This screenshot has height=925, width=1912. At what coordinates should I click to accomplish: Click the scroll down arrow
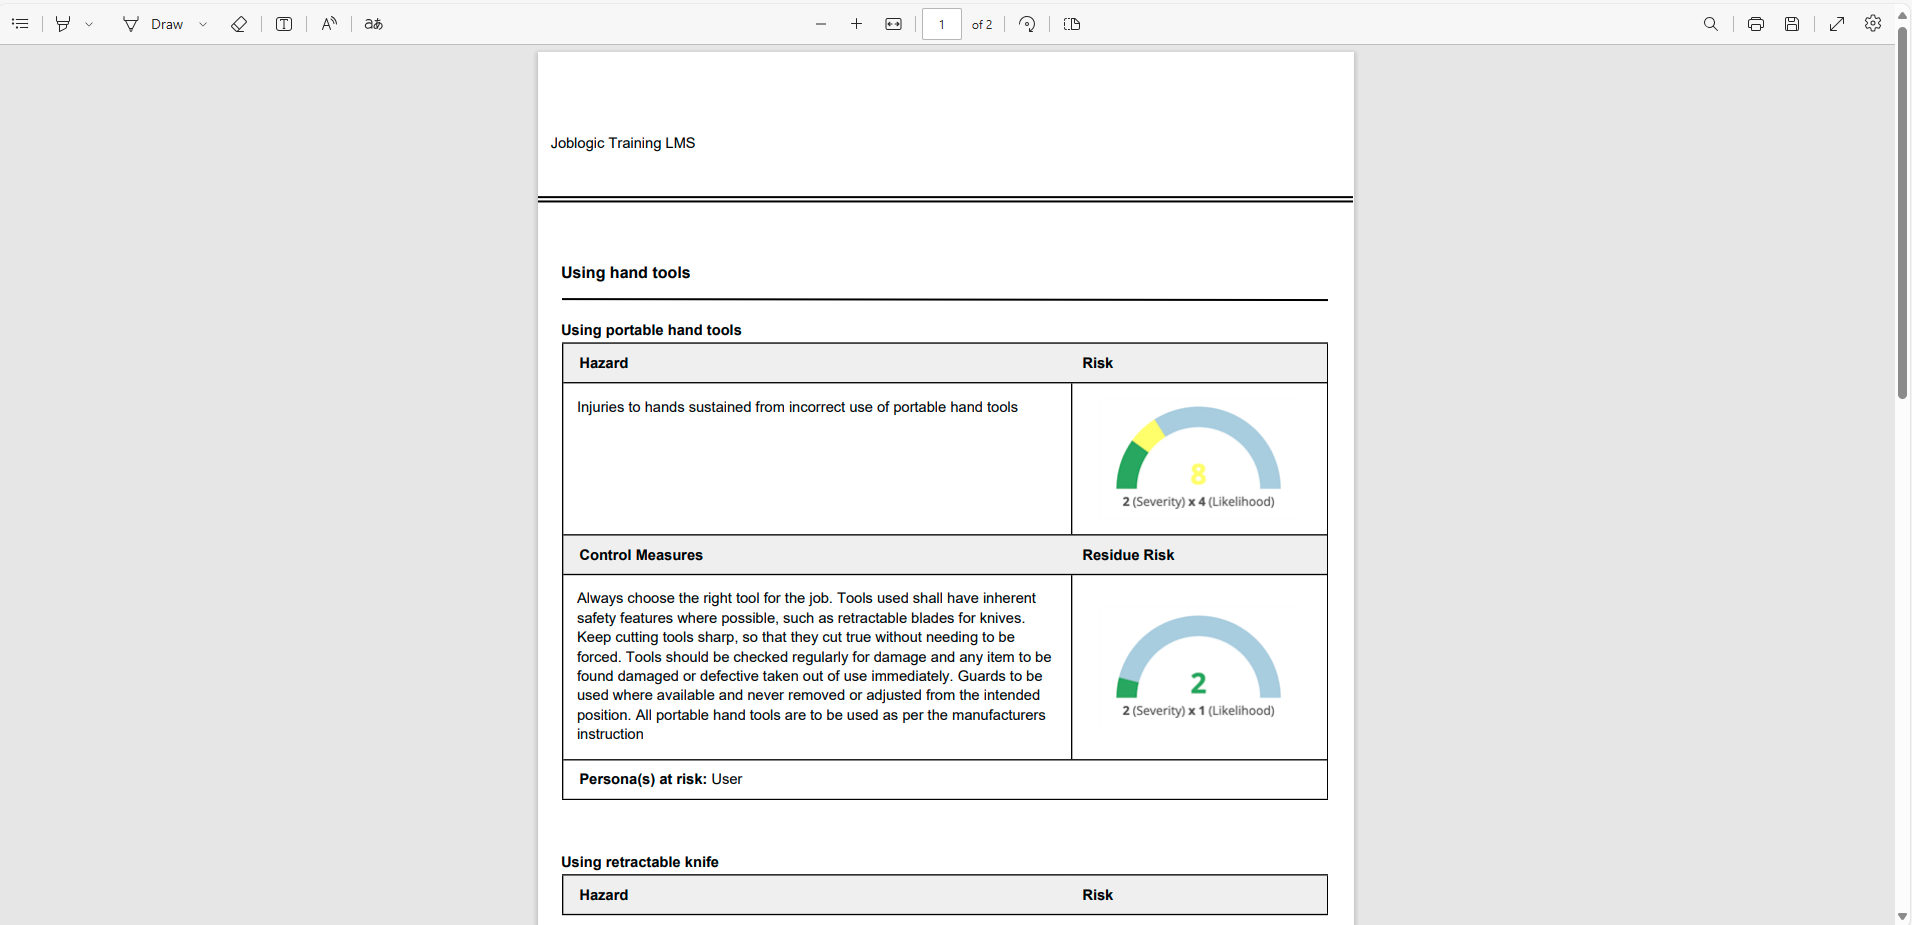pyautogui.click(x=1903, y=916)
